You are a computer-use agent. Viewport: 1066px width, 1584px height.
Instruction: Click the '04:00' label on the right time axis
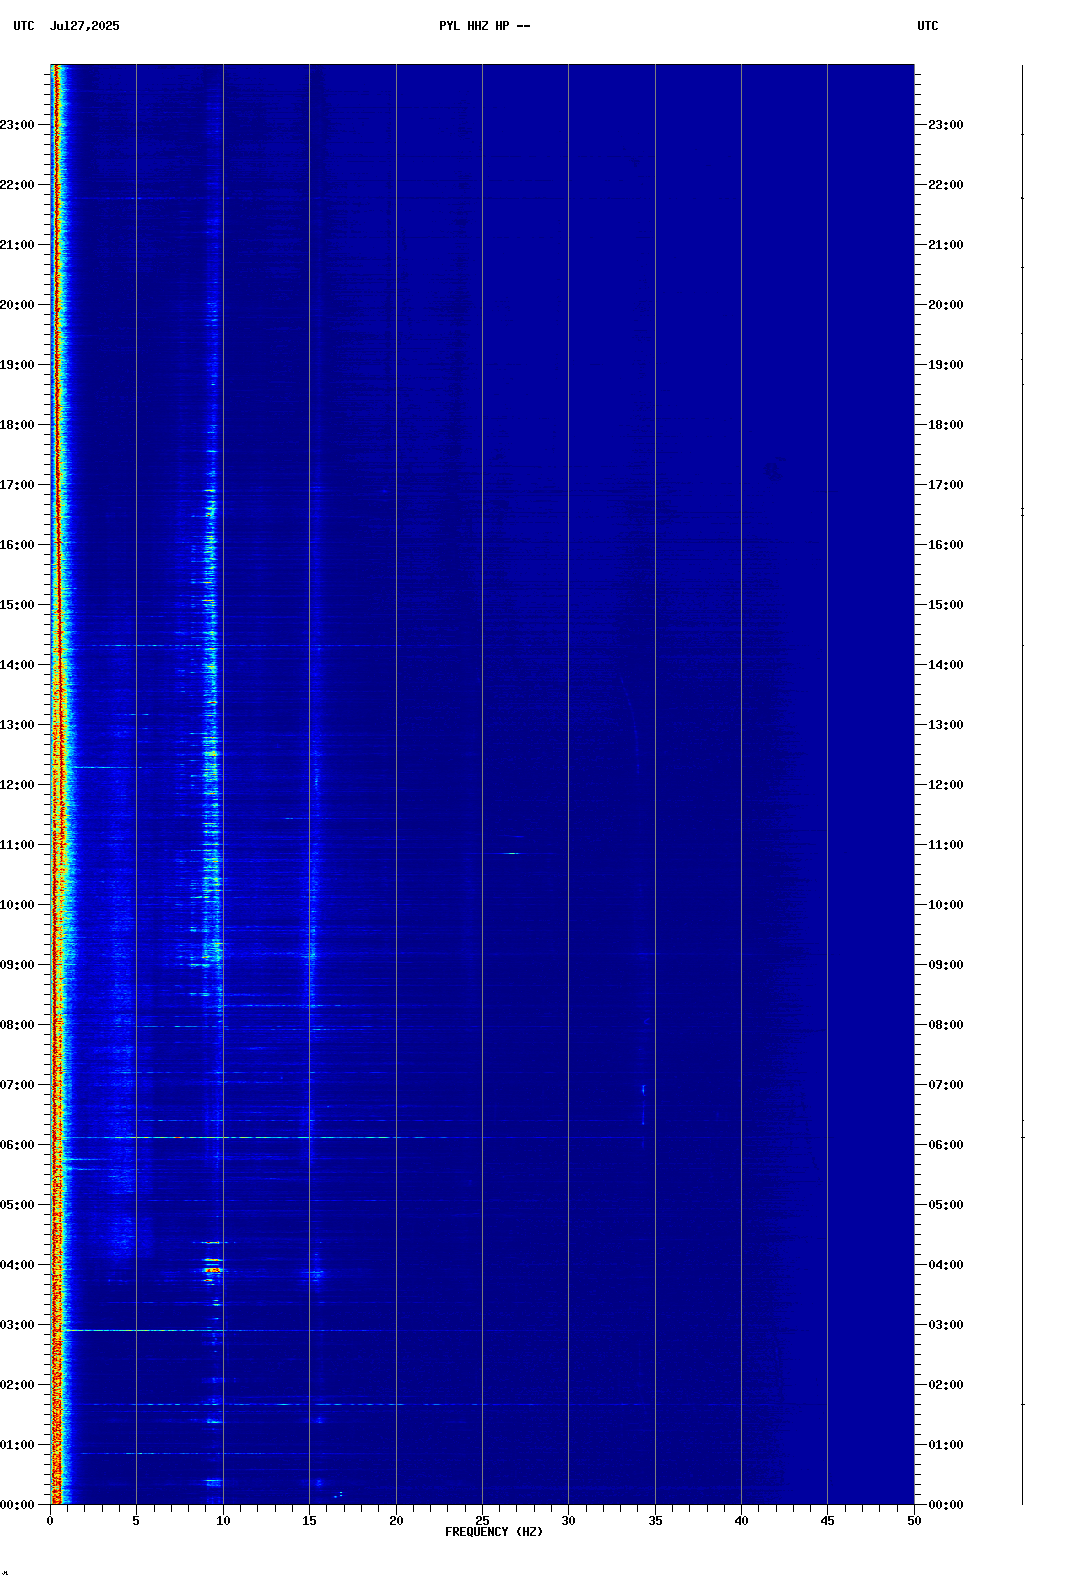[946, 1265]
